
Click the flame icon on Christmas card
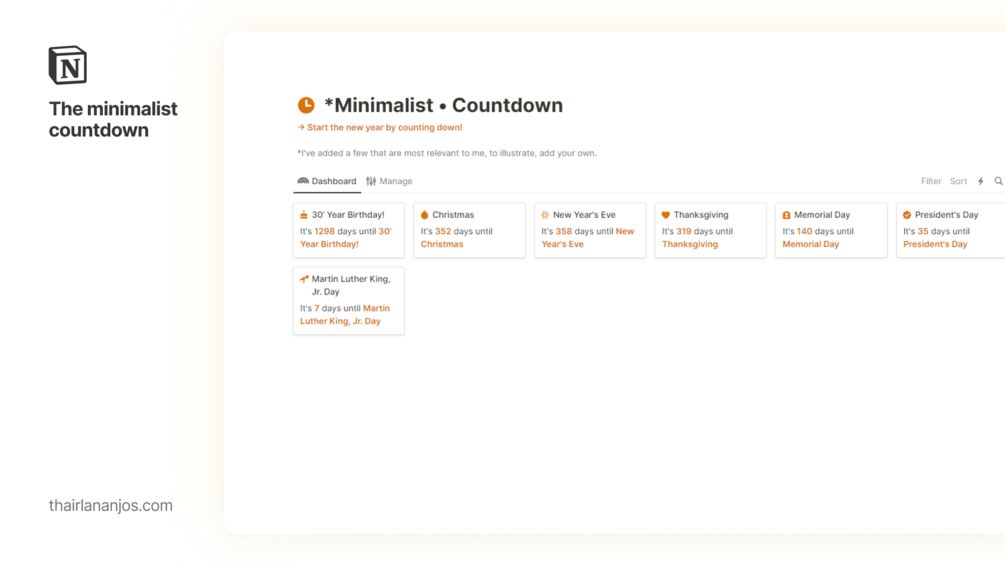(x=424, y=215)
